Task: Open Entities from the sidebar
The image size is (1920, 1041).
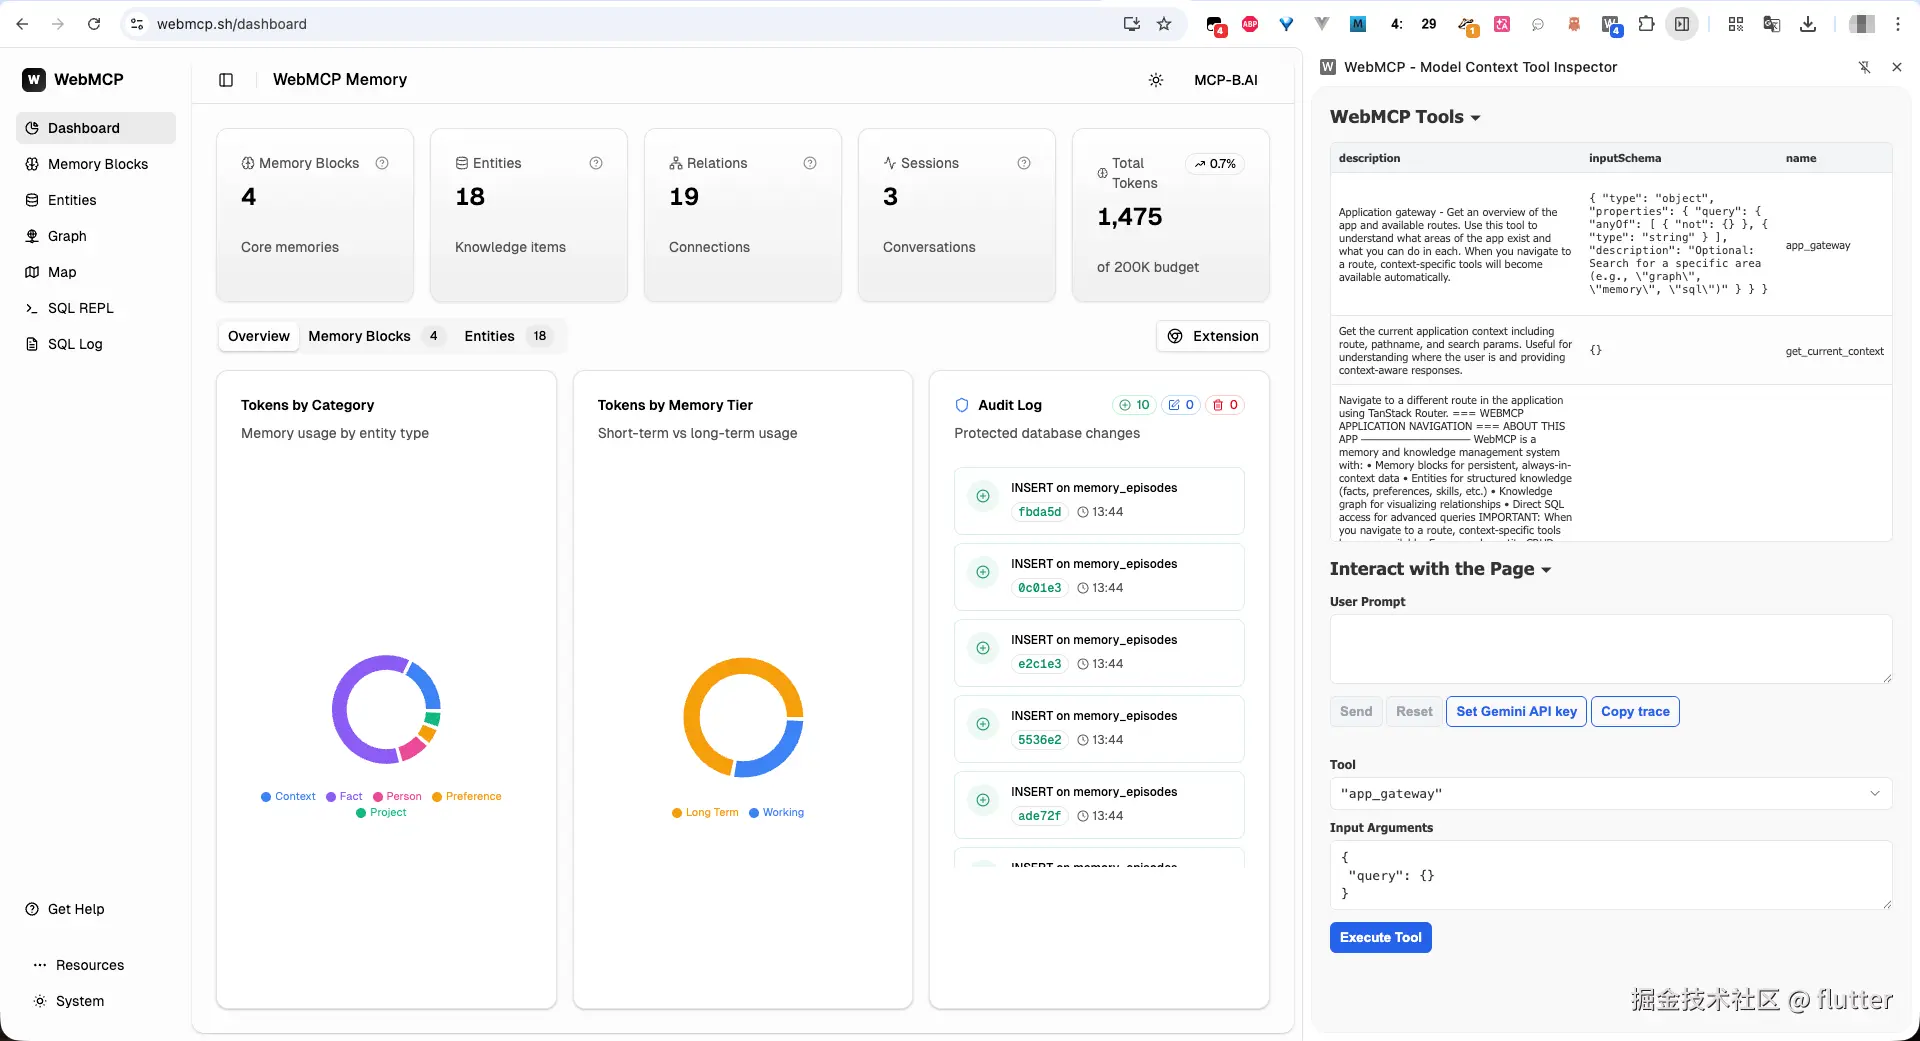Action: pos(71,200)
